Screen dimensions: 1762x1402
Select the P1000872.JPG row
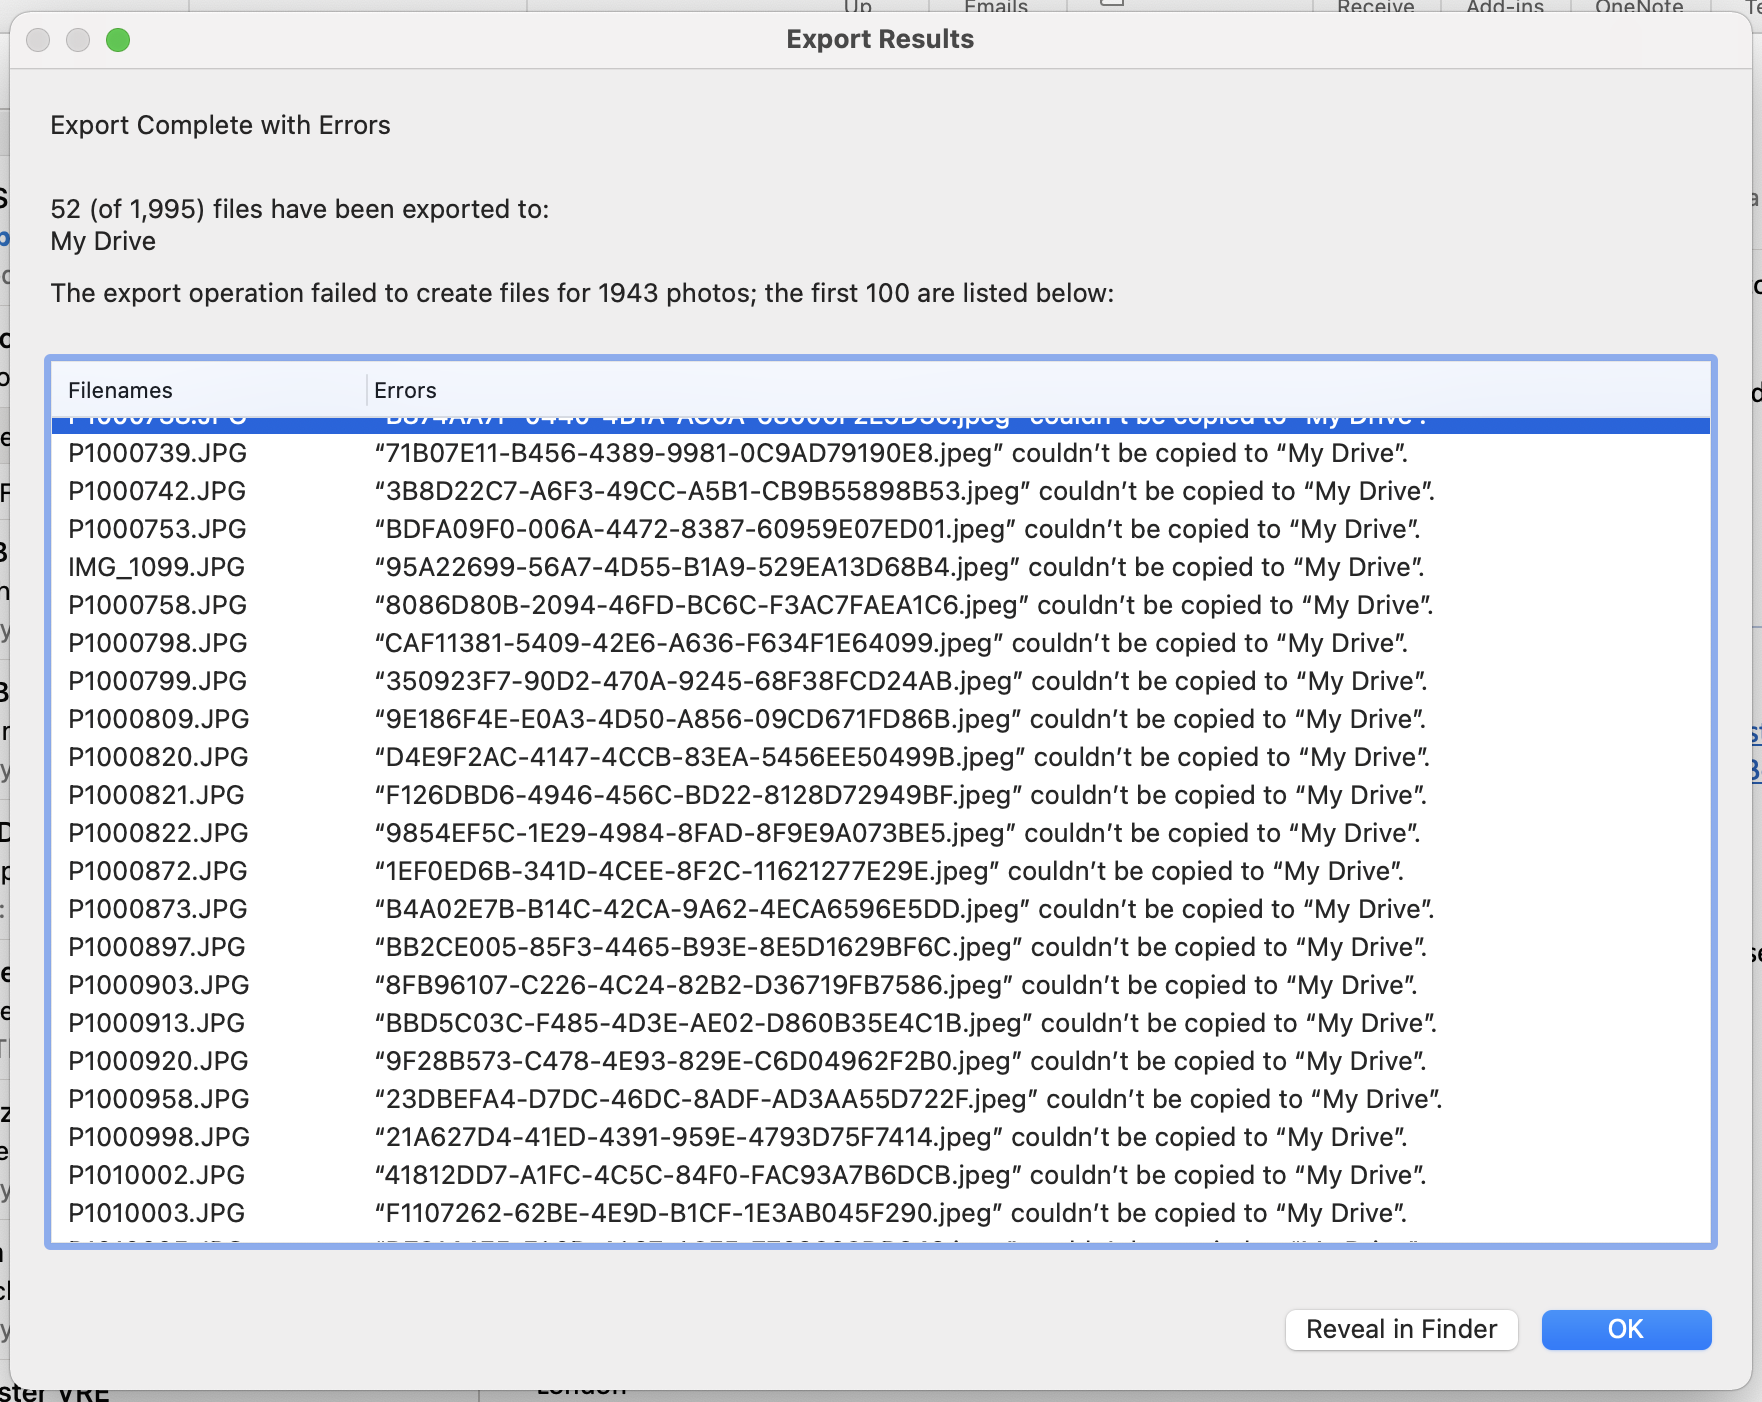pyautogui.click(x=881, y=871)
